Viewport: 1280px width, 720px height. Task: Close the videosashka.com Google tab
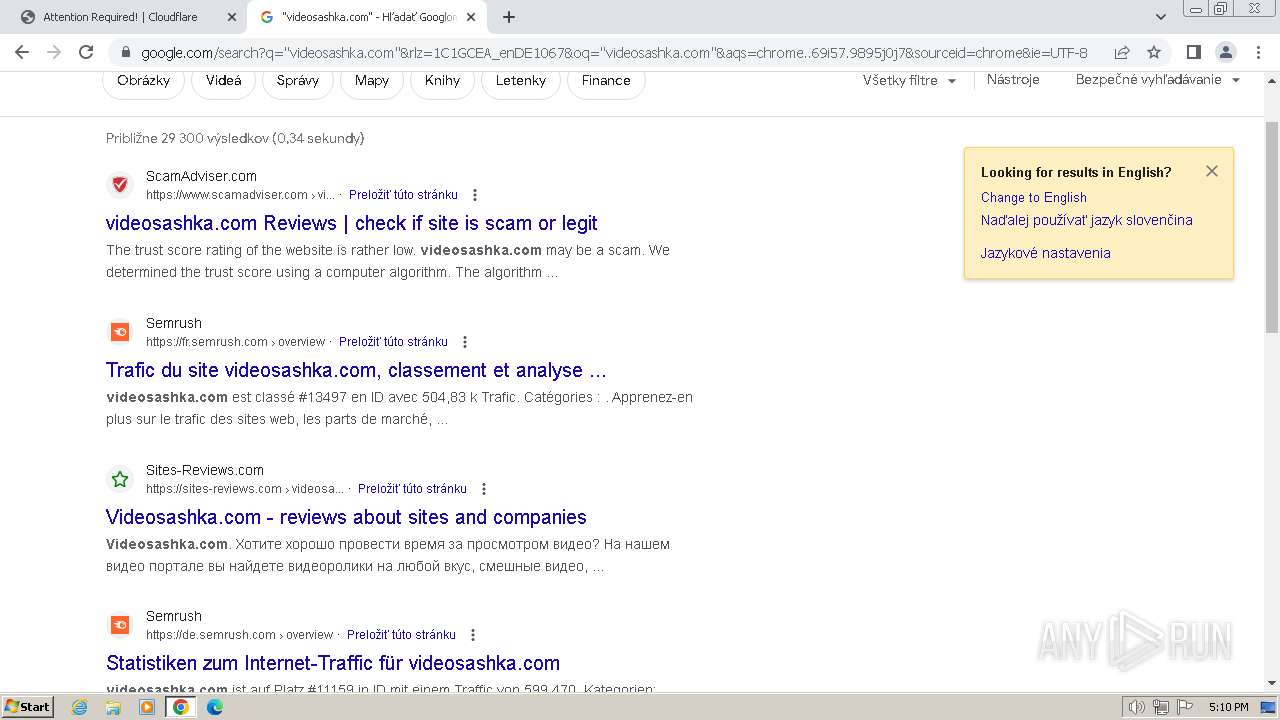(x=471, y=17)
